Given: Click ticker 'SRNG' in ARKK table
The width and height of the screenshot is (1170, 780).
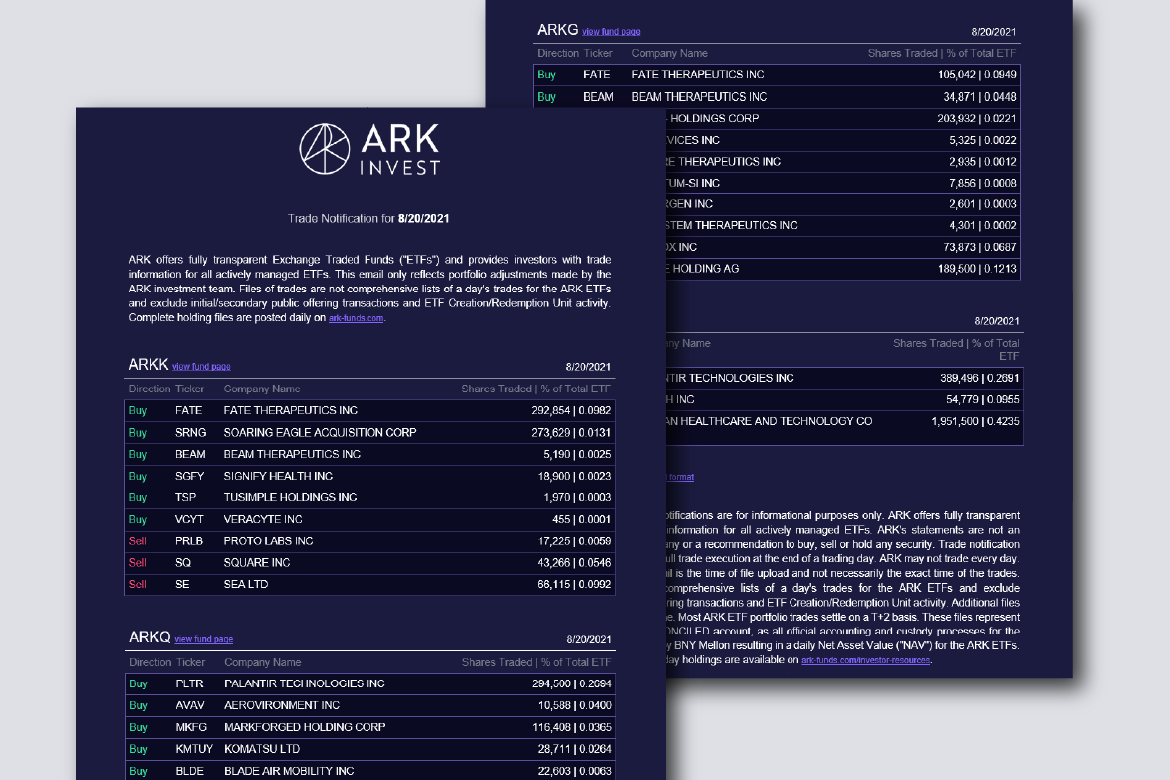Looking at the screenshot, I should 190,433.
